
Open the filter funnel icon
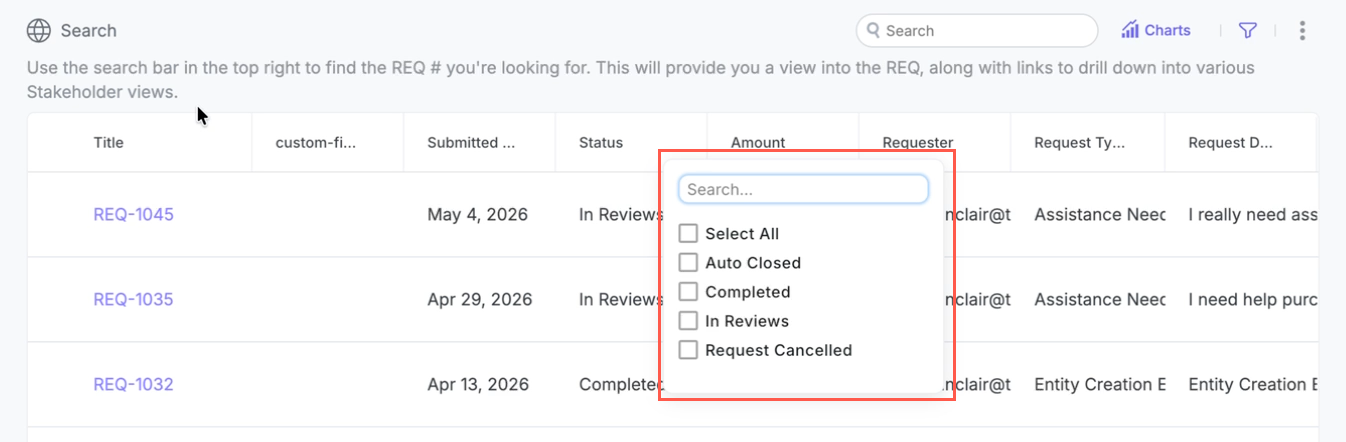1247,31
